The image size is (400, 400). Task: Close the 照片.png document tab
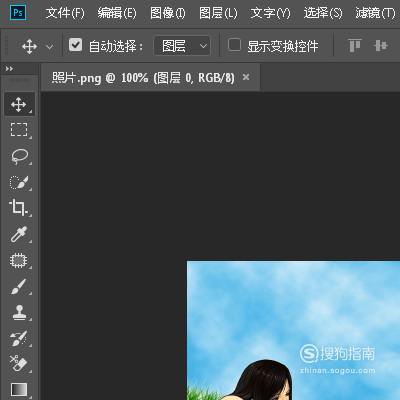pyautogui.click(x=246, y=77)
